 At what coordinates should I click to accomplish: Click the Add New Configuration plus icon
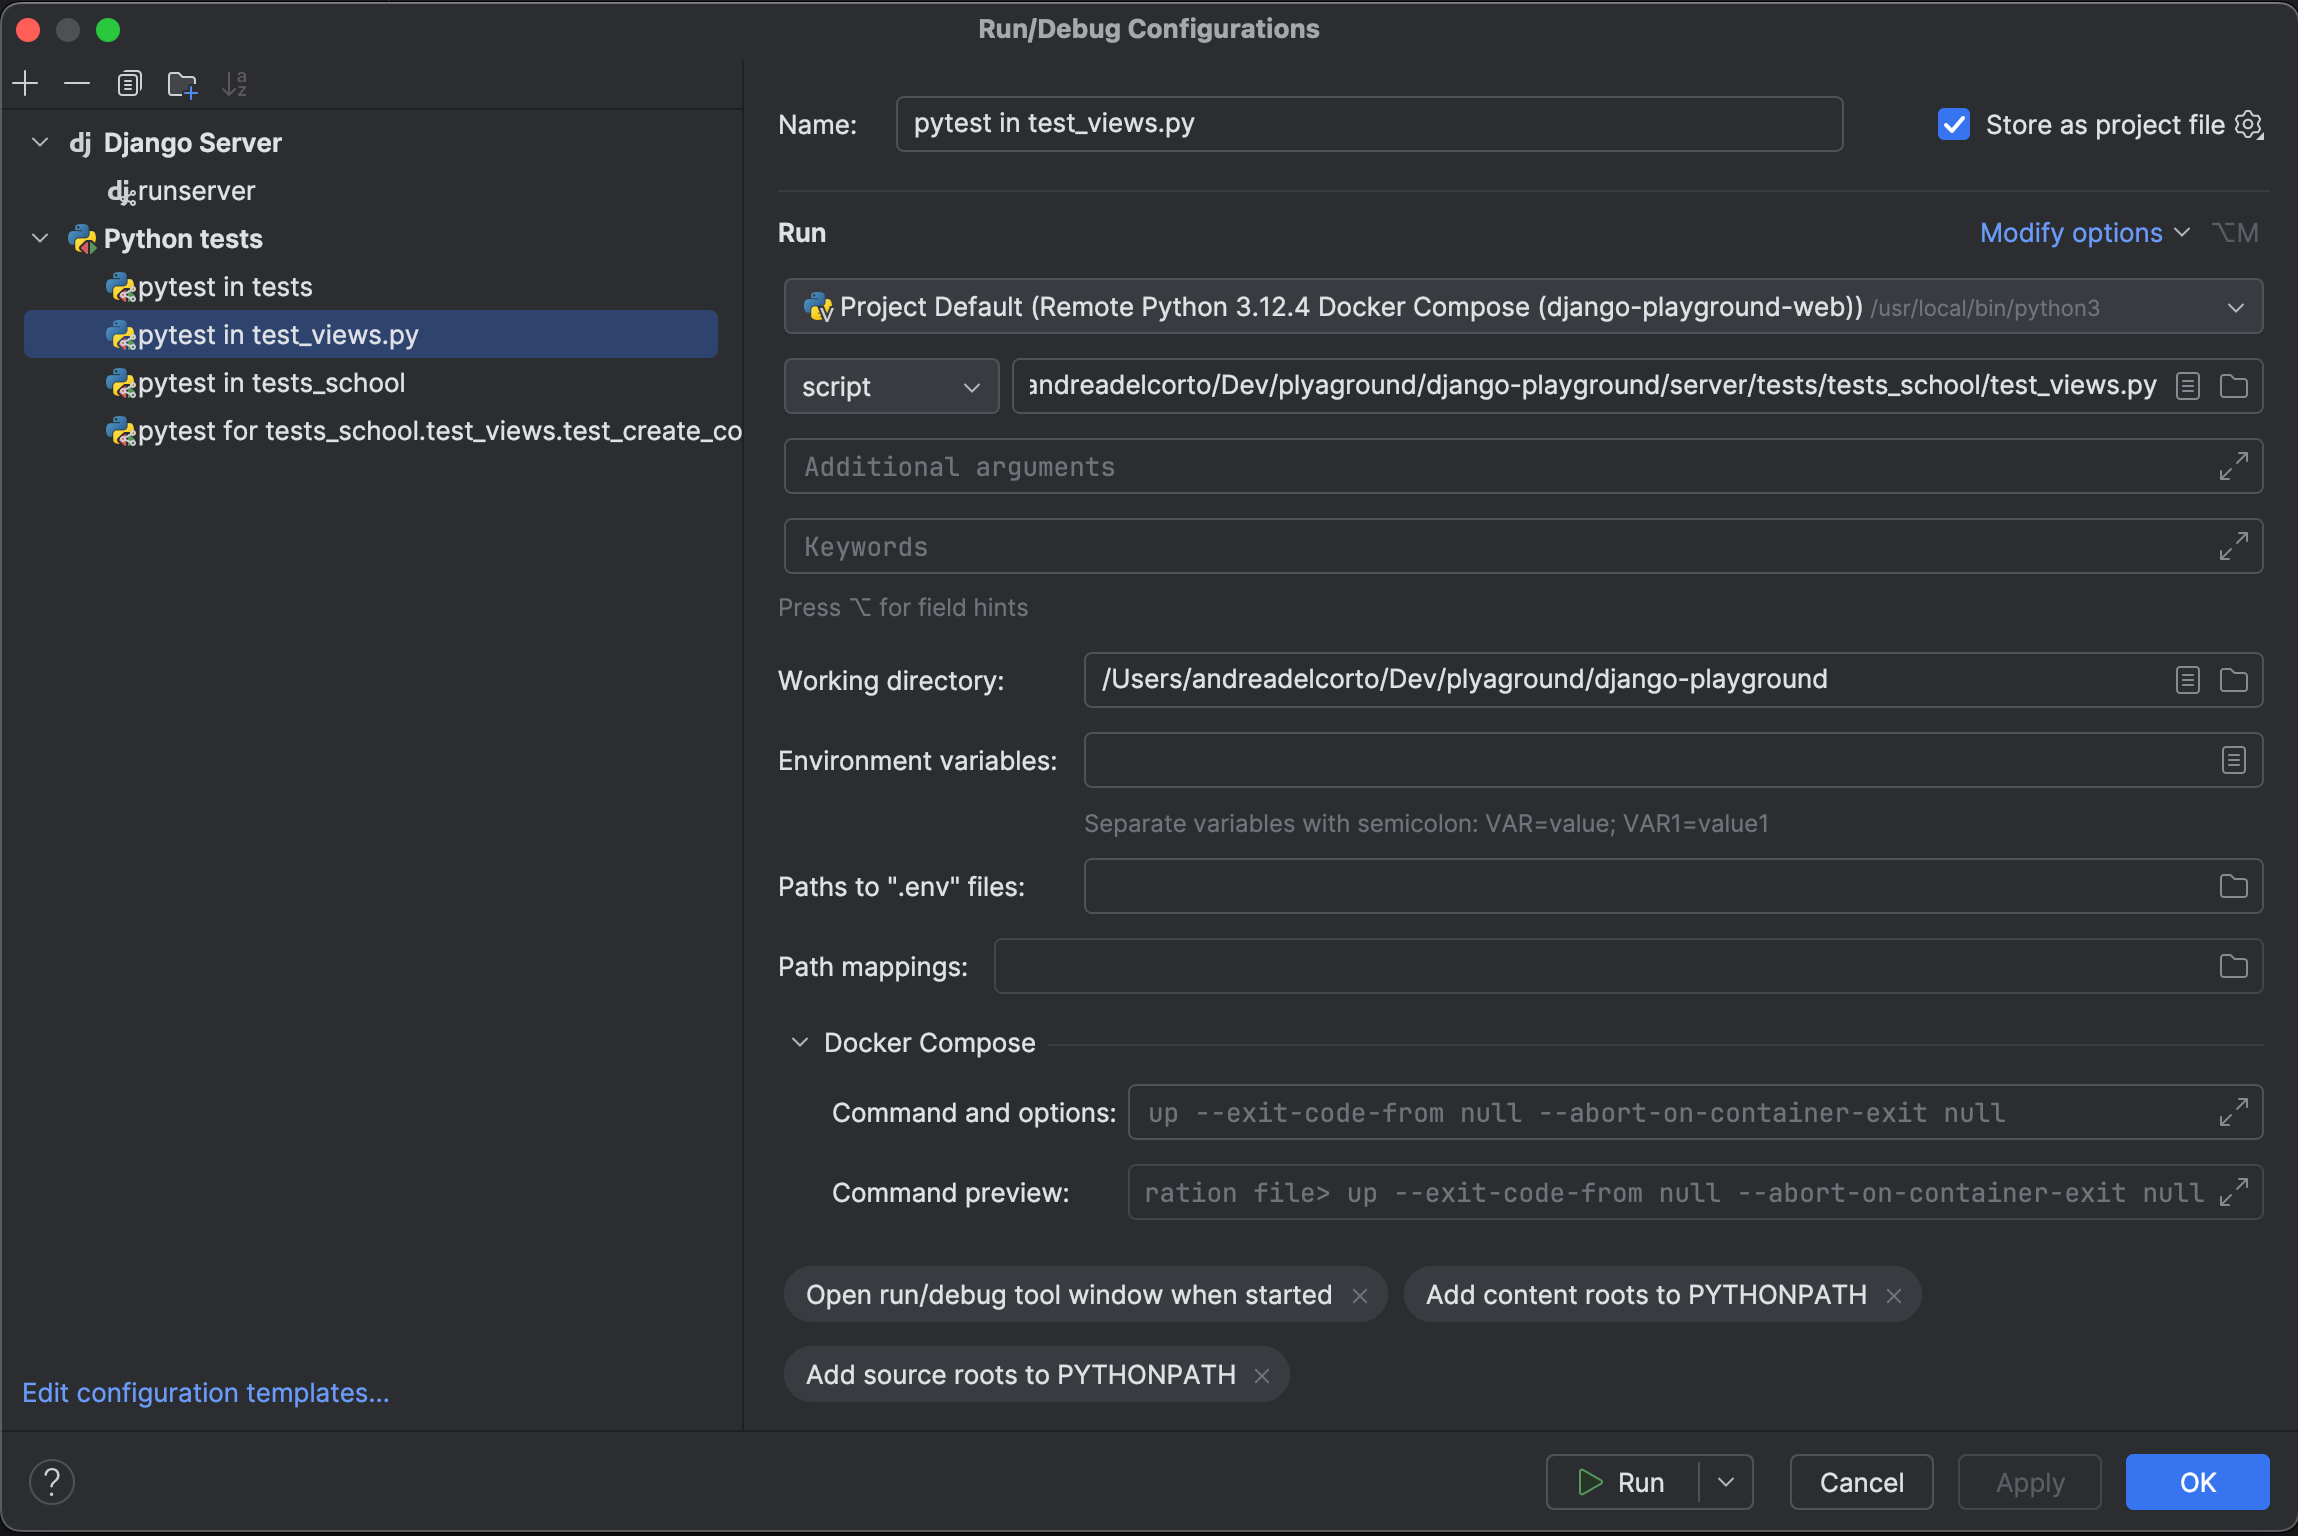tap(26, 84)
